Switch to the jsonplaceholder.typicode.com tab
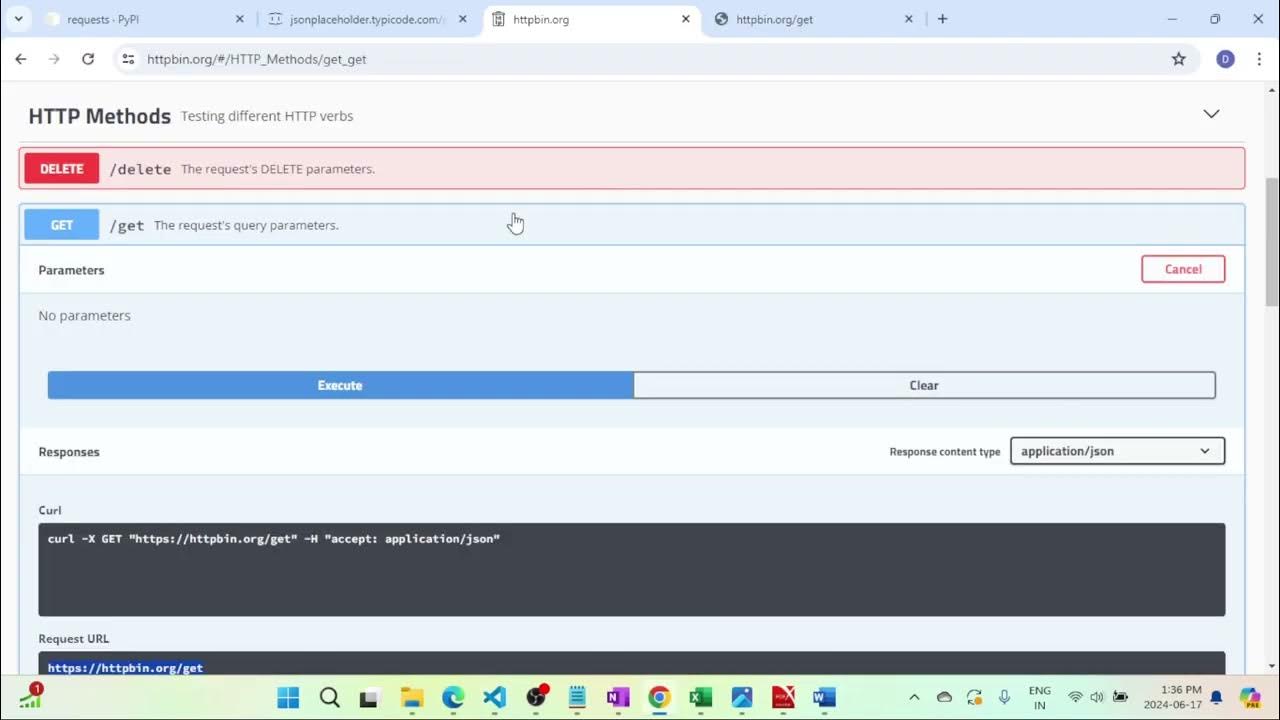The image size is (1280, 720). 368,19
